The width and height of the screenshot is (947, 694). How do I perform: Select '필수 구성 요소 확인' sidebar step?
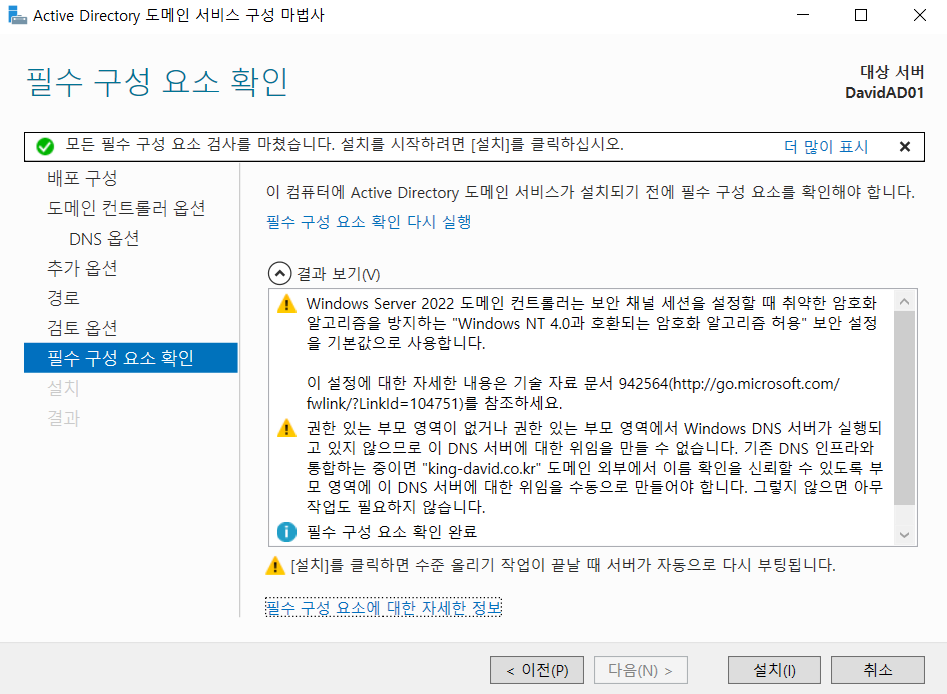130,358
